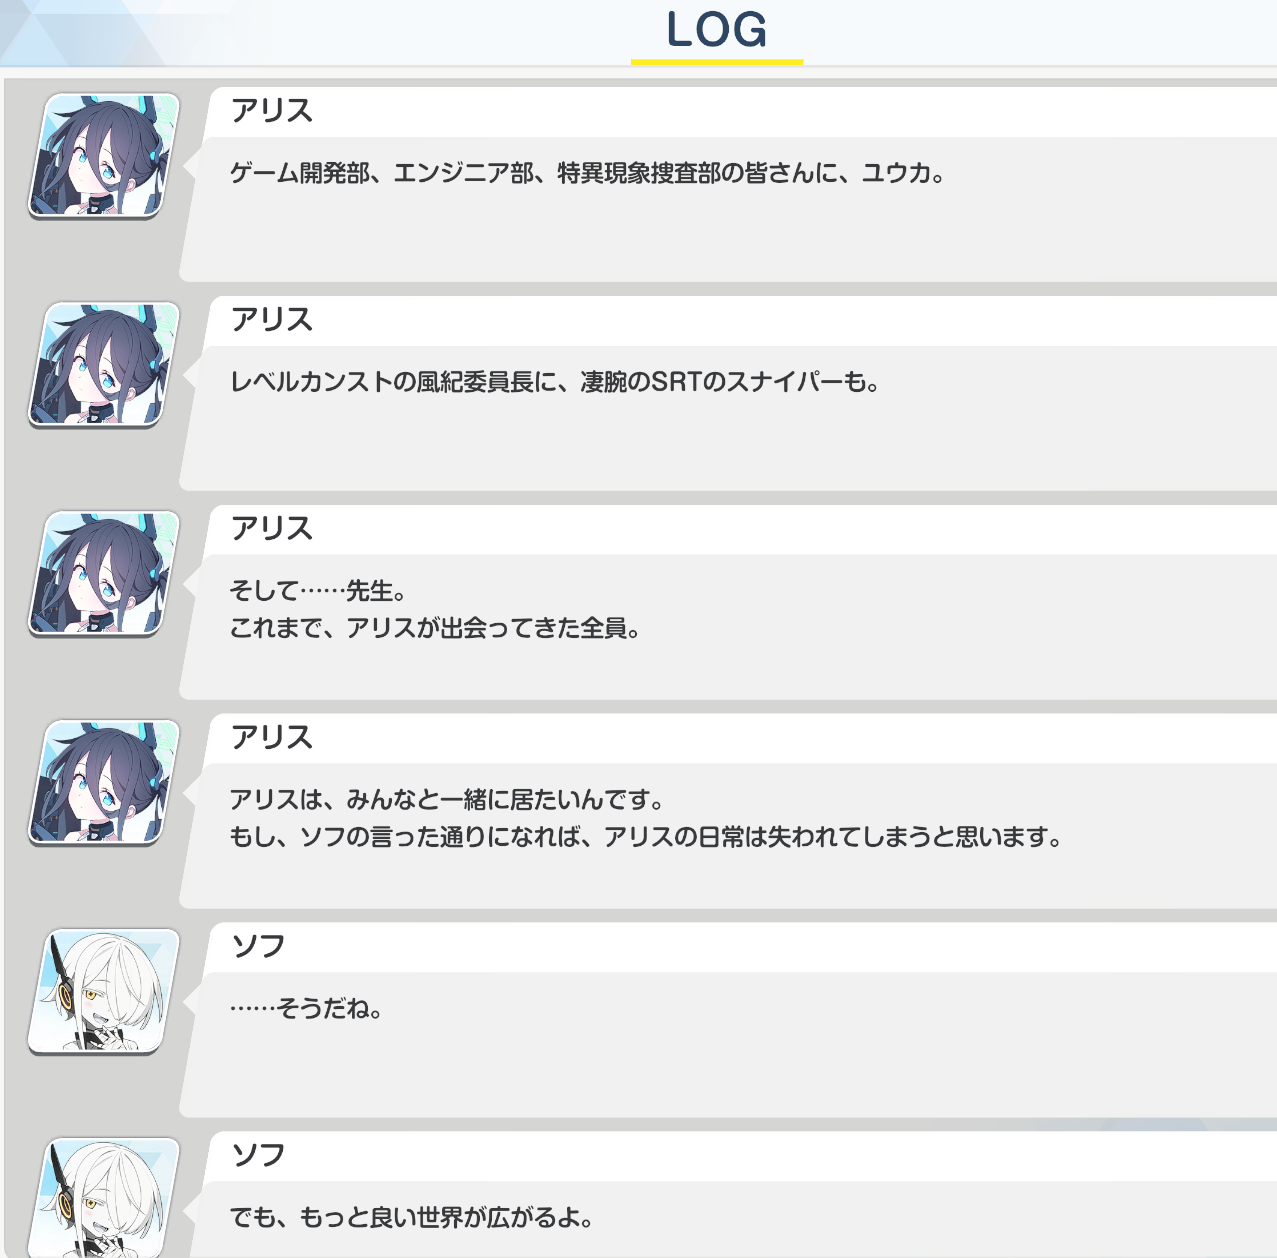This screenshot has width=1277, height=1258.
Task: Select Sof portrait beside ……そうだね message
Action: (x=104, y=991)
